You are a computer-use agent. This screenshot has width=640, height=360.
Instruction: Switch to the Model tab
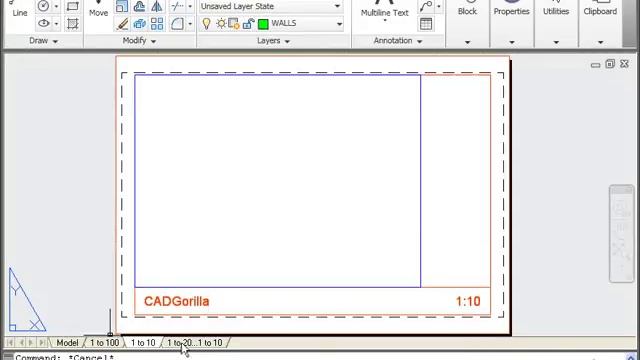click(67, 343)
